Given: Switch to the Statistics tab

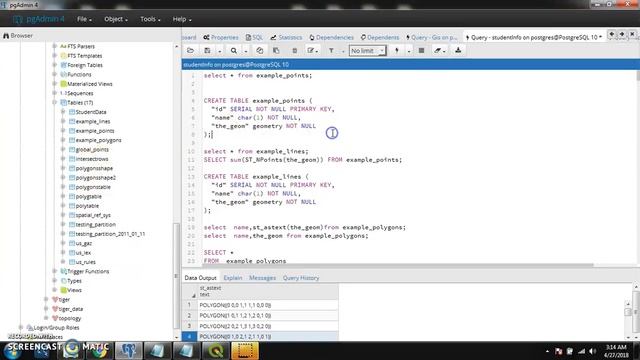Looking at the screenshot, I should (286, 38).
